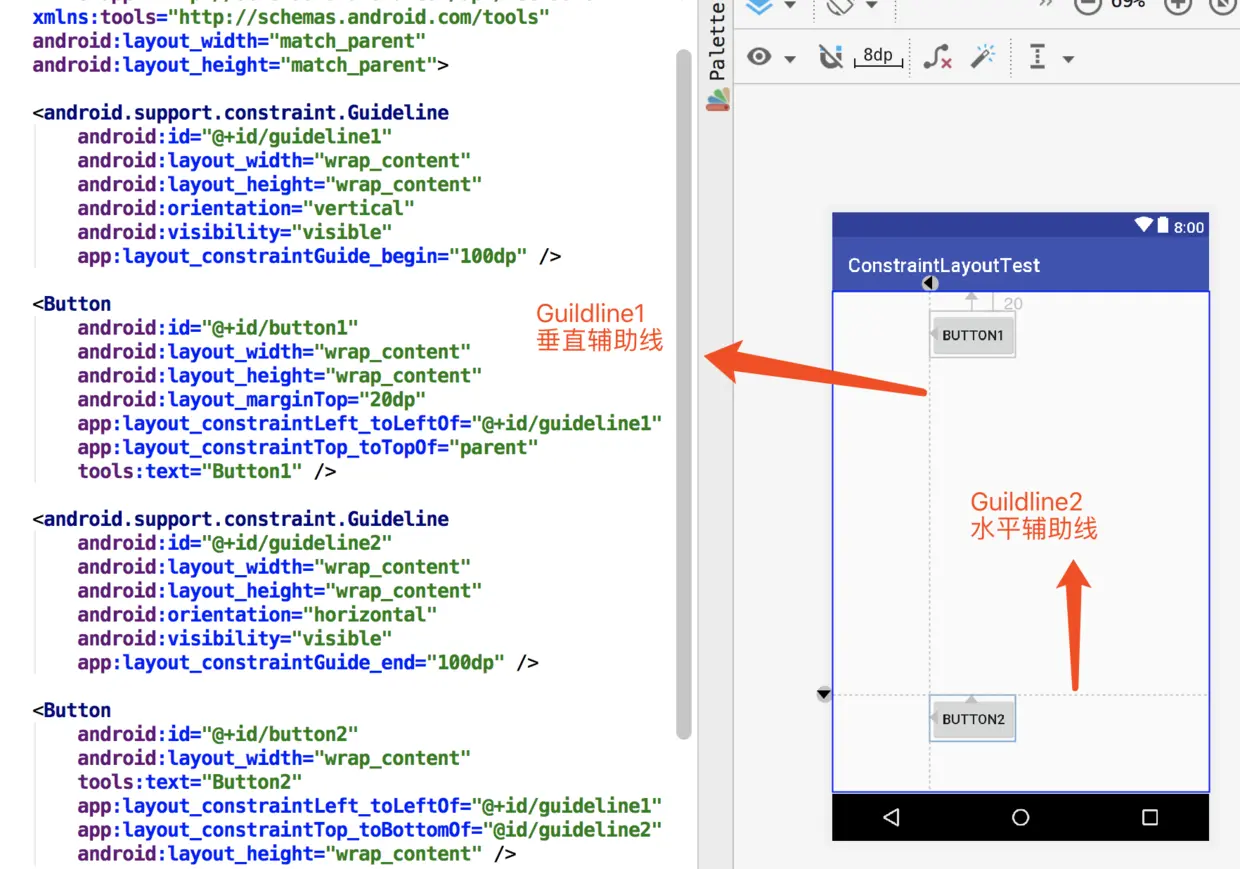Click the device orientation rotate icon
This screenshot has width=1240, height=869.
(840, 6)
